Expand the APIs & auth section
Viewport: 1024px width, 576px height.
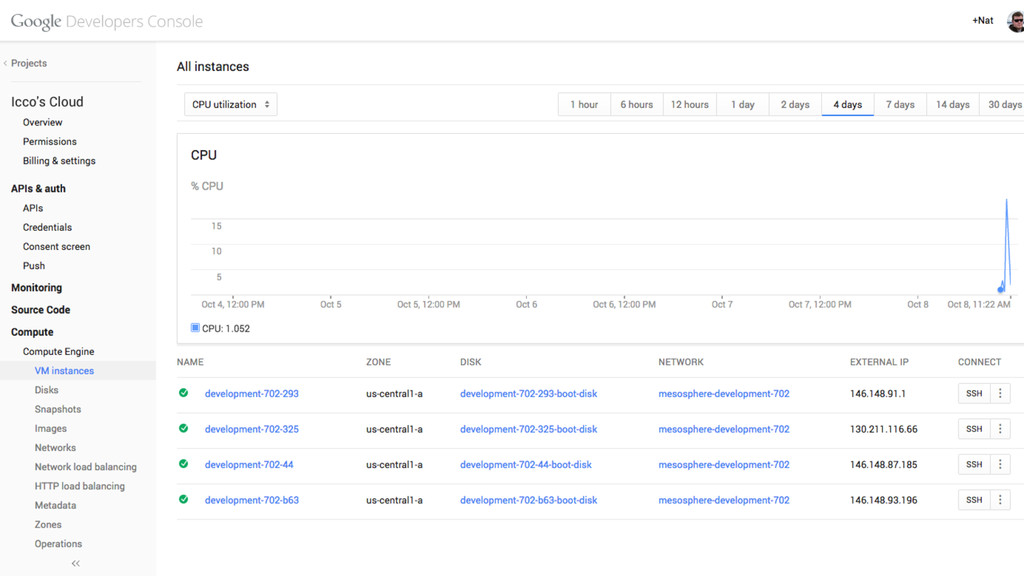(39, 189)
